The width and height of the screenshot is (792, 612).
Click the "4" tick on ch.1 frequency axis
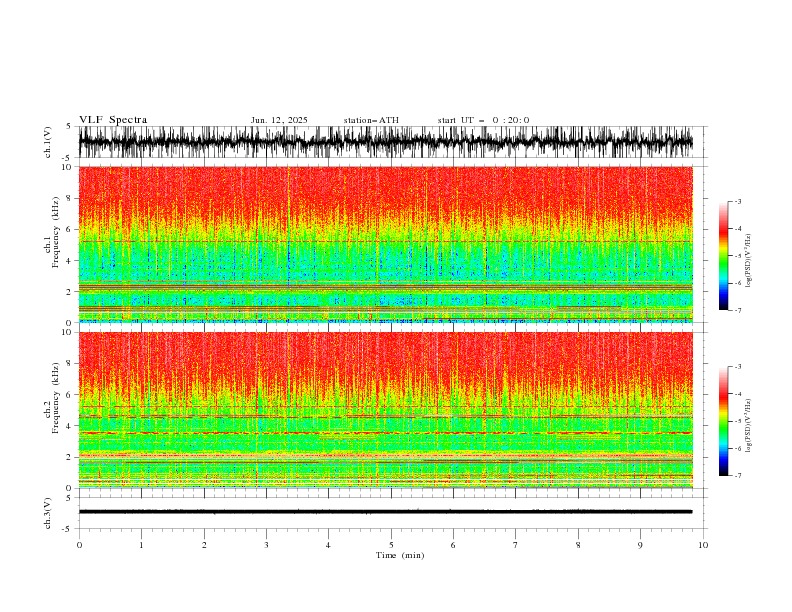pos(71,261)
